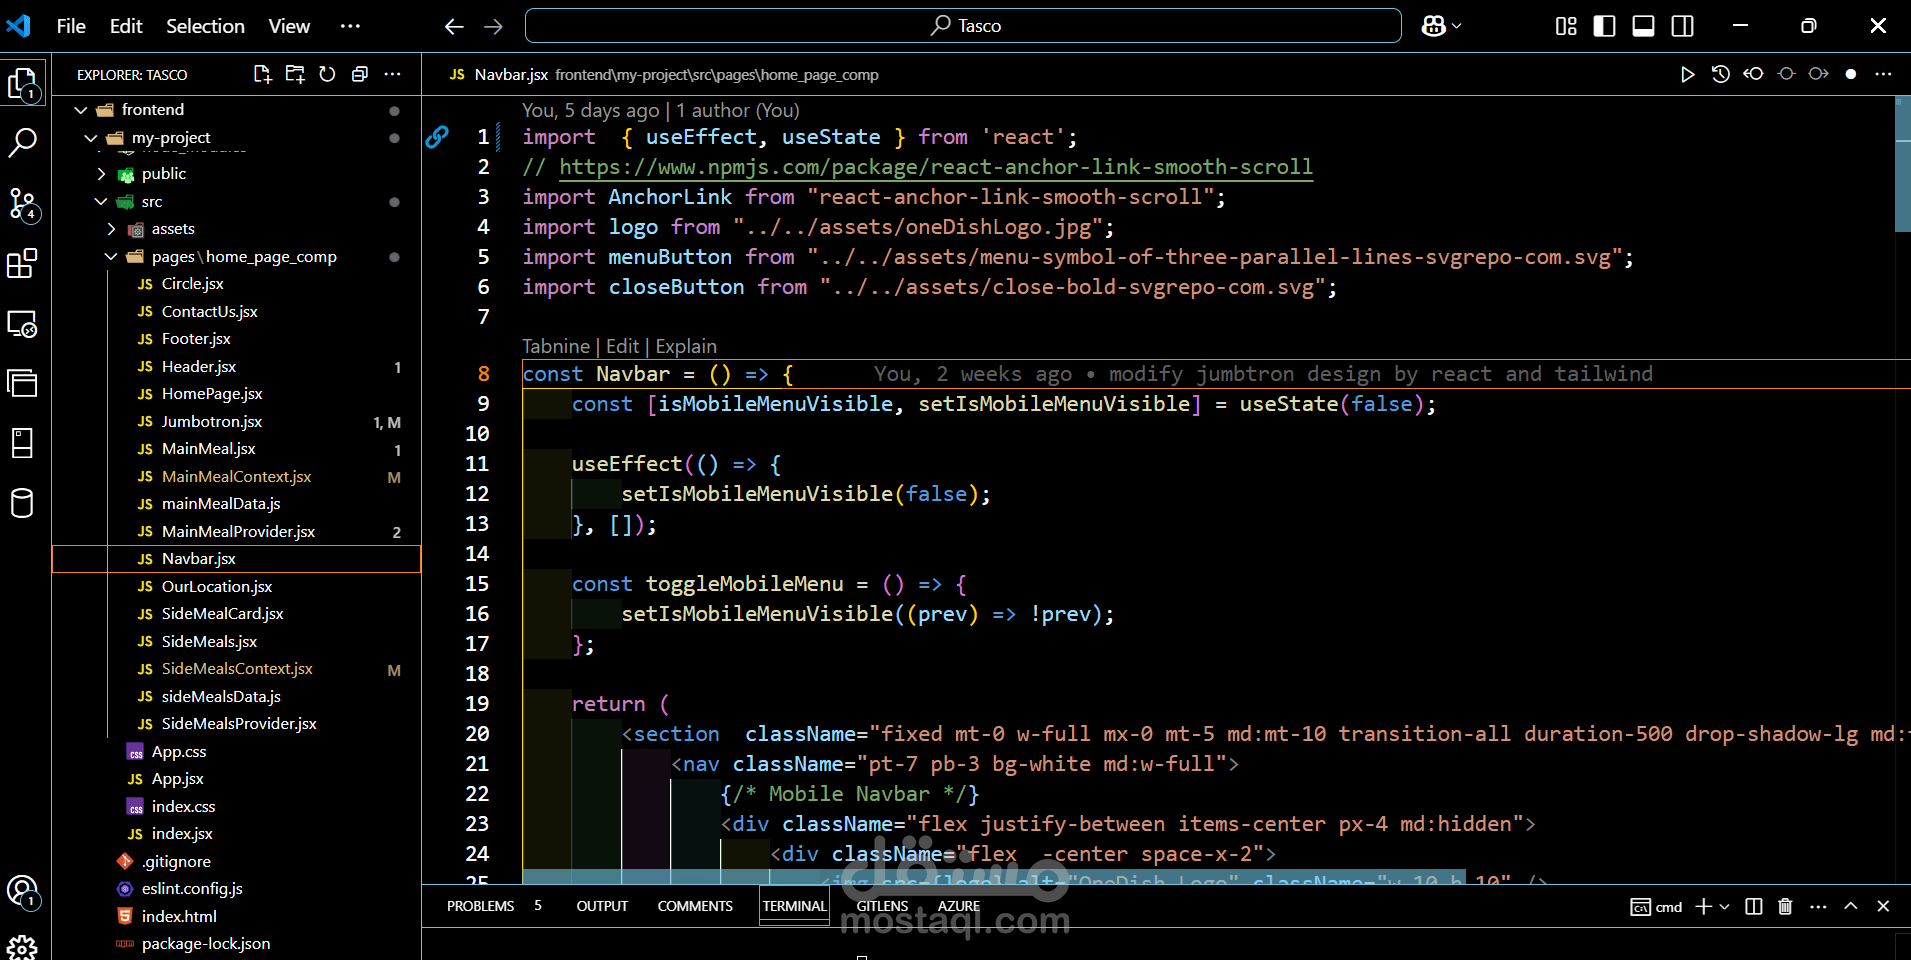This screenshot has width=1911, height=960.
Task: Open the Extensions view
Action: click(22, 264)
